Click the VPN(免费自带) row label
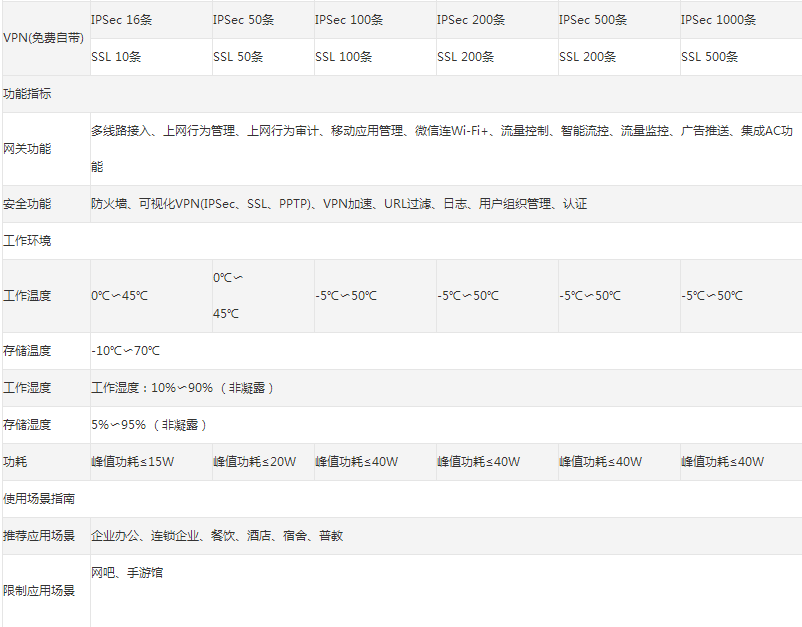This screenshot has height=627, width=802. click(x=43, y=38)
